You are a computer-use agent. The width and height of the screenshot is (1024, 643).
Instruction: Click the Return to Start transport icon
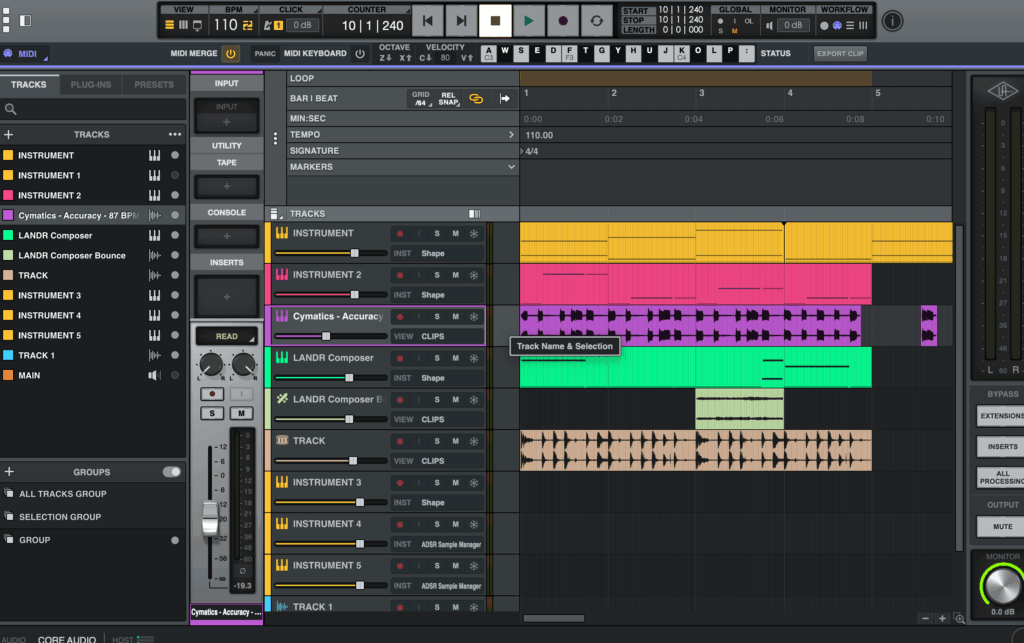coord(428,20)
